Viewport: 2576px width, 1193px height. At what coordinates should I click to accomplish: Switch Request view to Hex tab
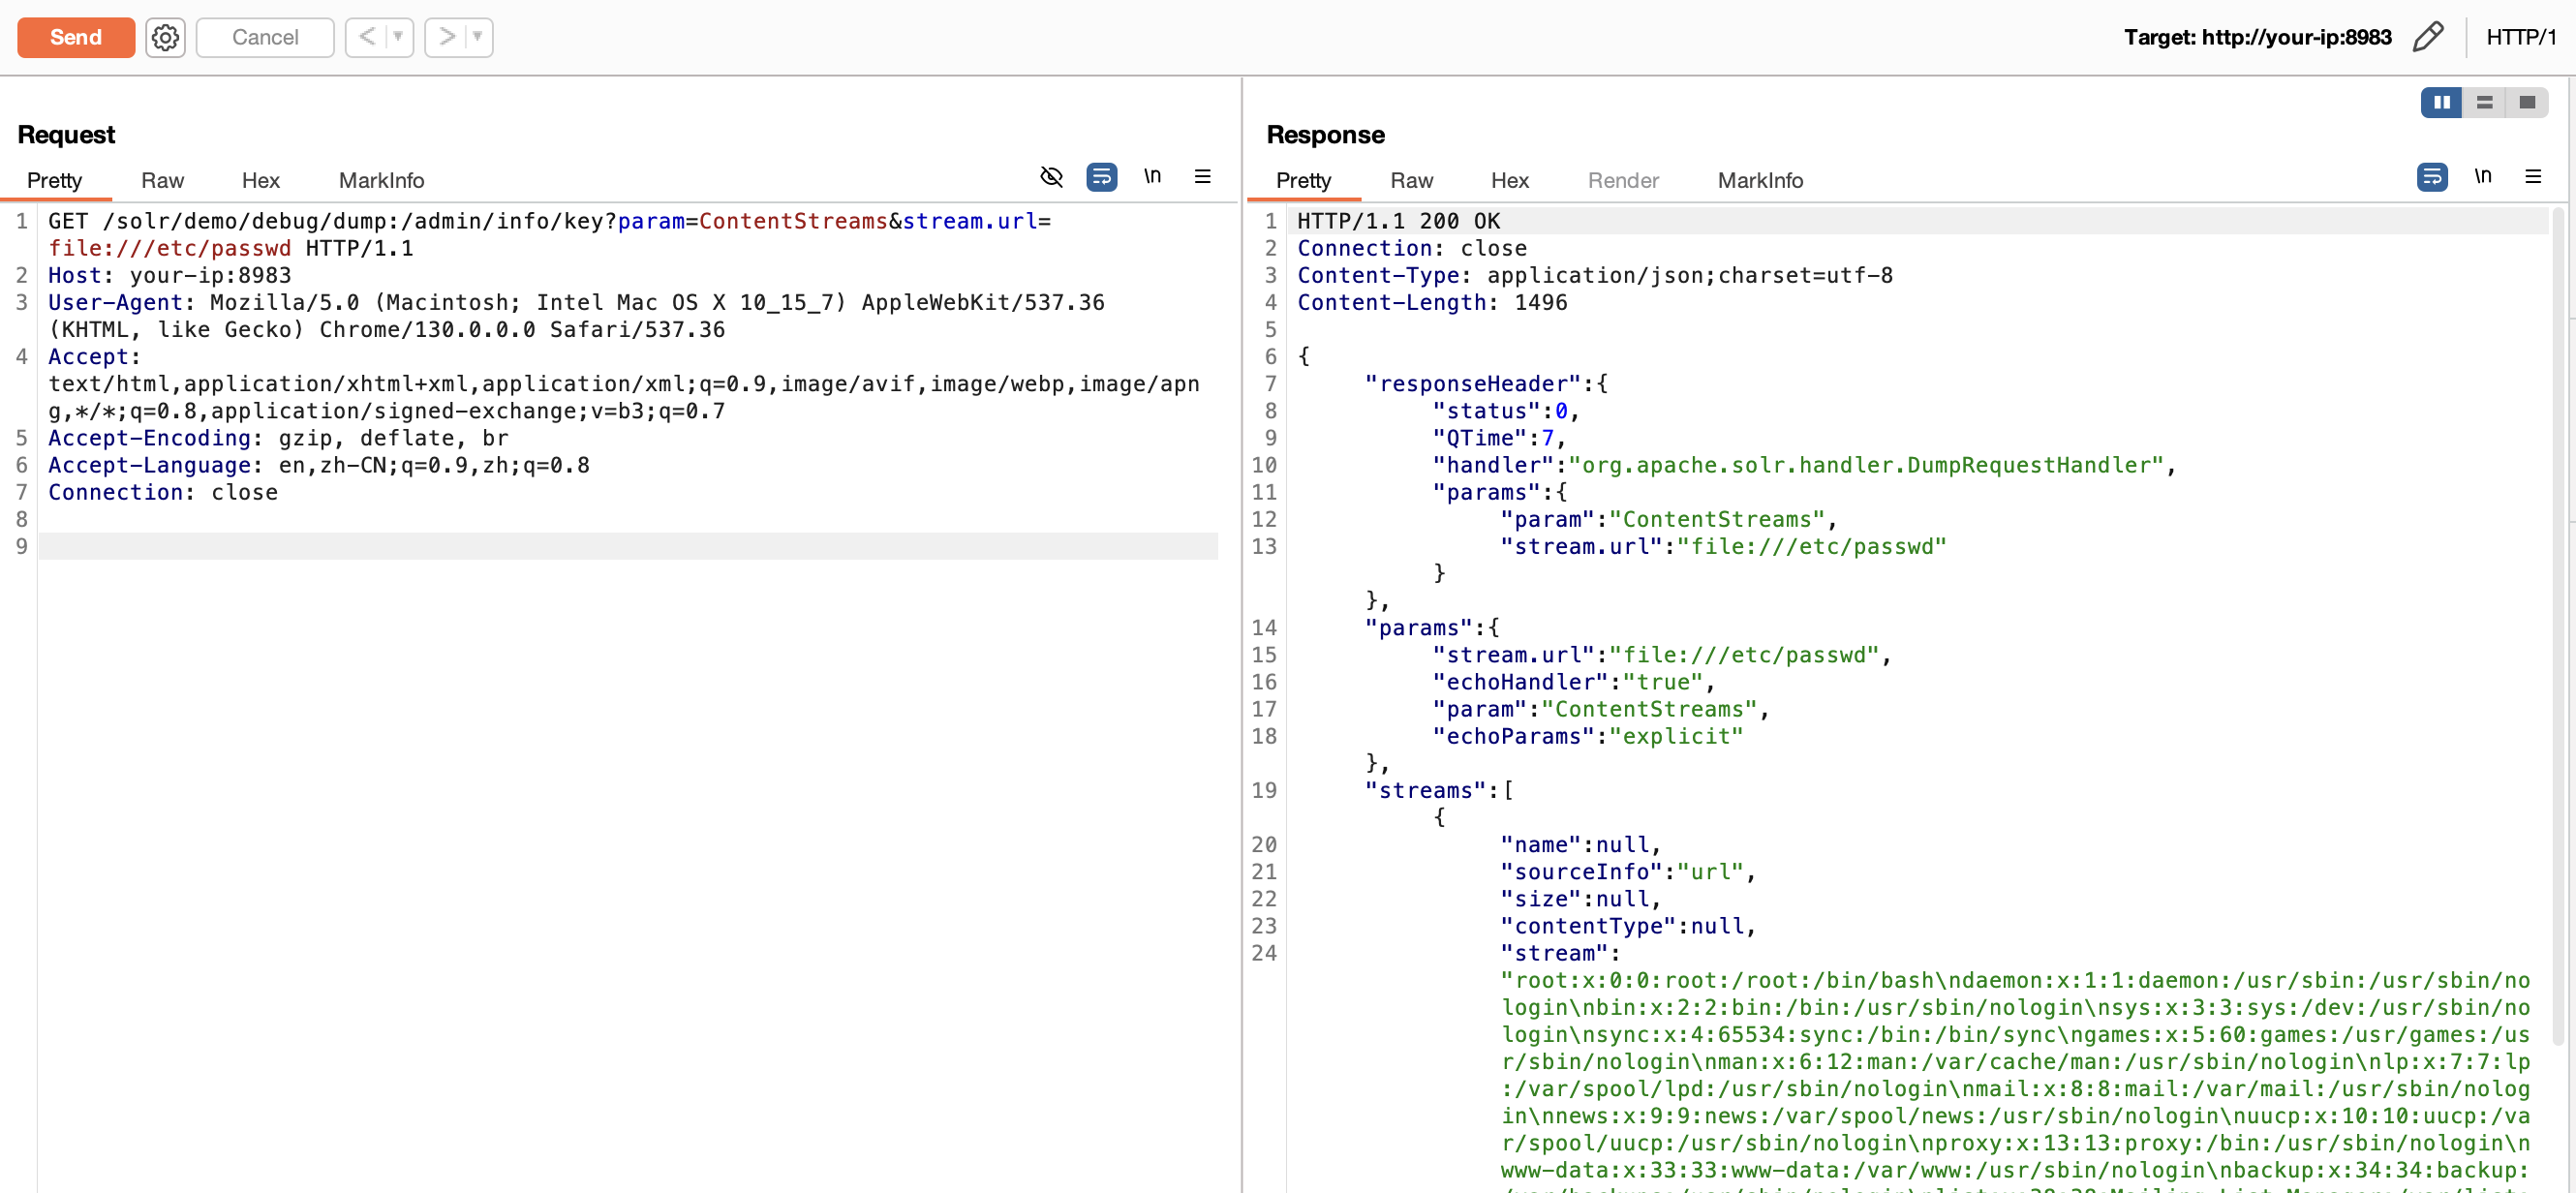(x=260, y=180)
